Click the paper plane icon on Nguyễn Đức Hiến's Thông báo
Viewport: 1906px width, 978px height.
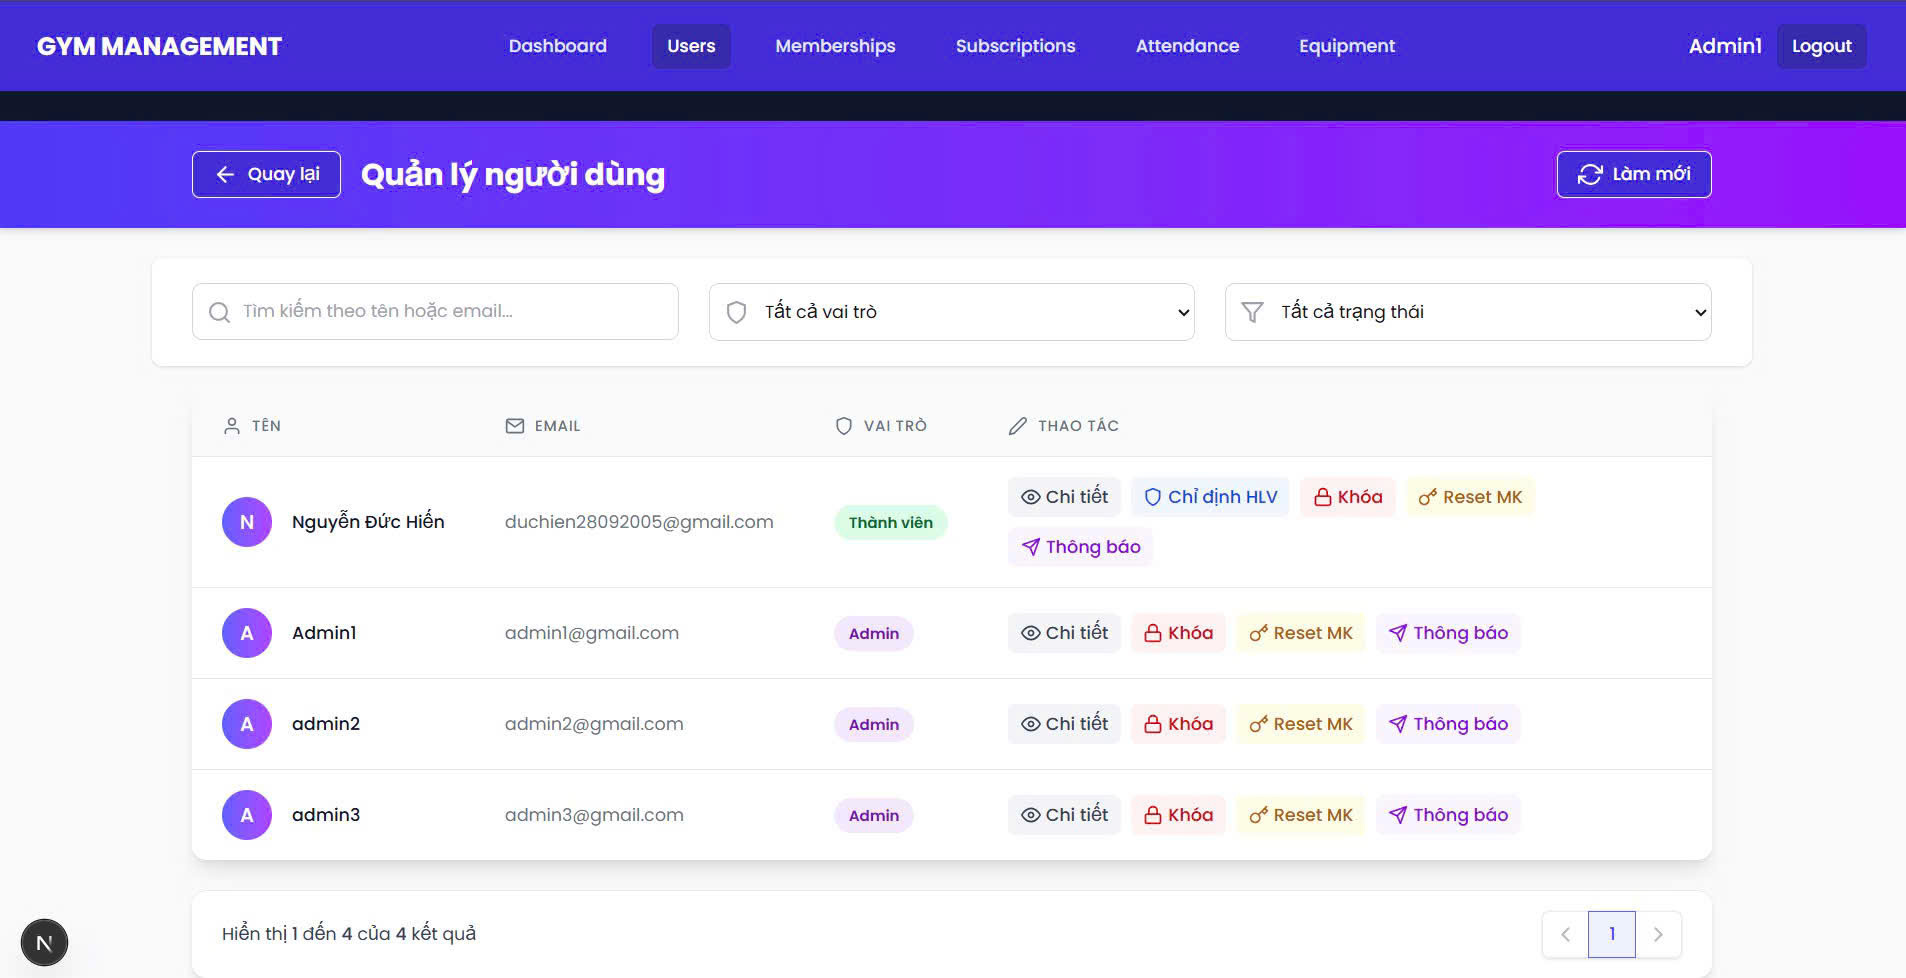pos(1030,546)
